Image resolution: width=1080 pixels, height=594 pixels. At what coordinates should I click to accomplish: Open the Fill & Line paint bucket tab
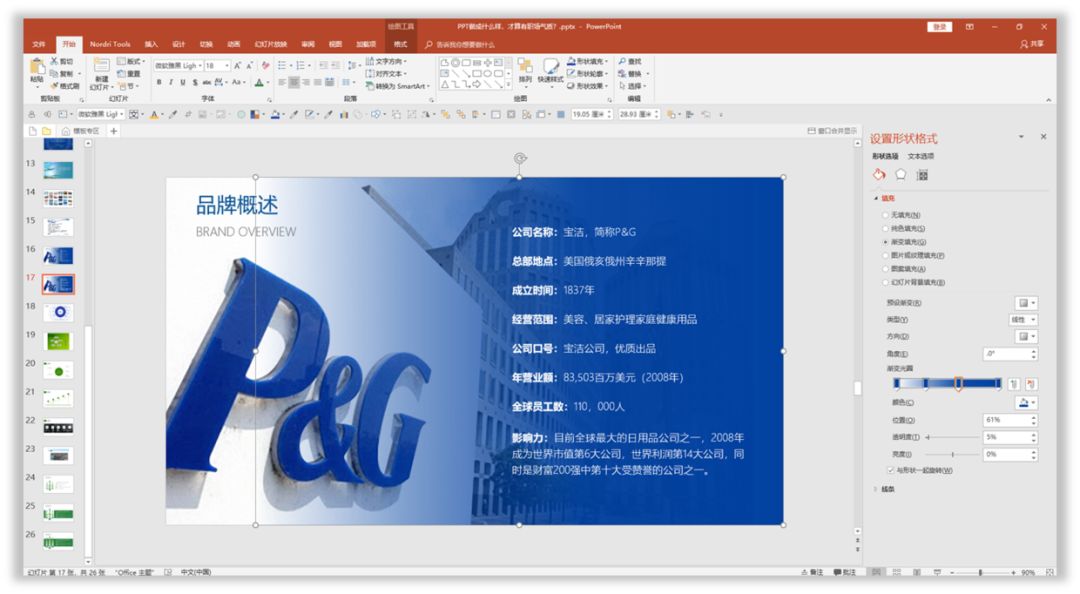(x=879, y=175)
